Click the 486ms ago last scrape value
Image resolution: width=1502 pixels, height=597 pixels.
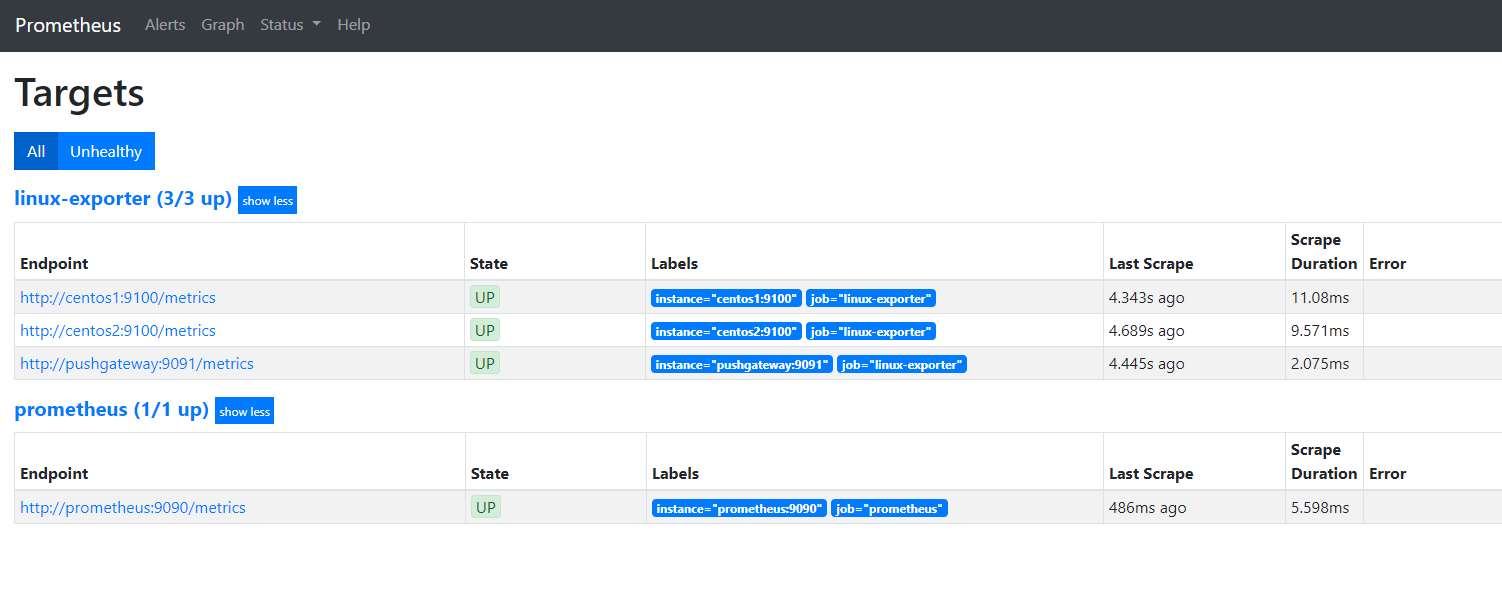1148,507
